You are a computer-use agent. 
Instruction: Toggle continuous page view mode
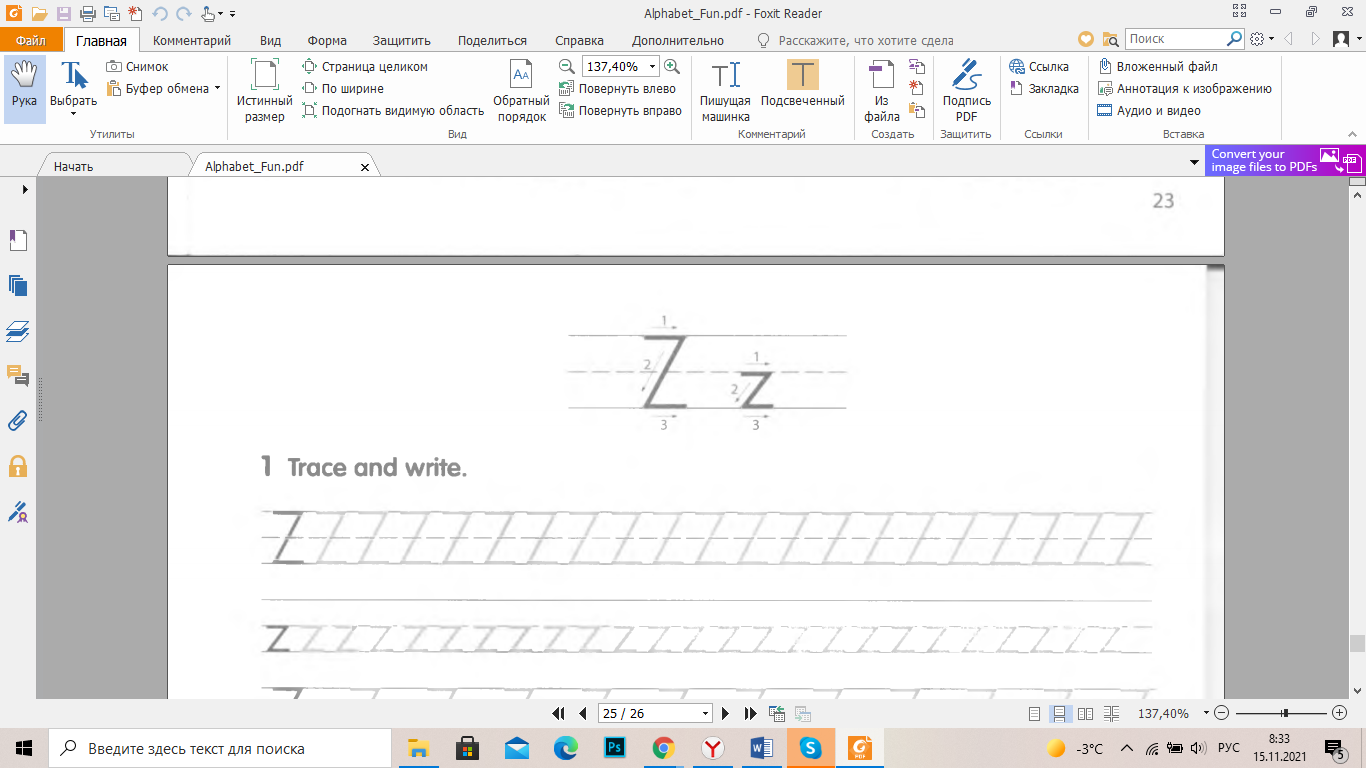tap(1059, 714)
